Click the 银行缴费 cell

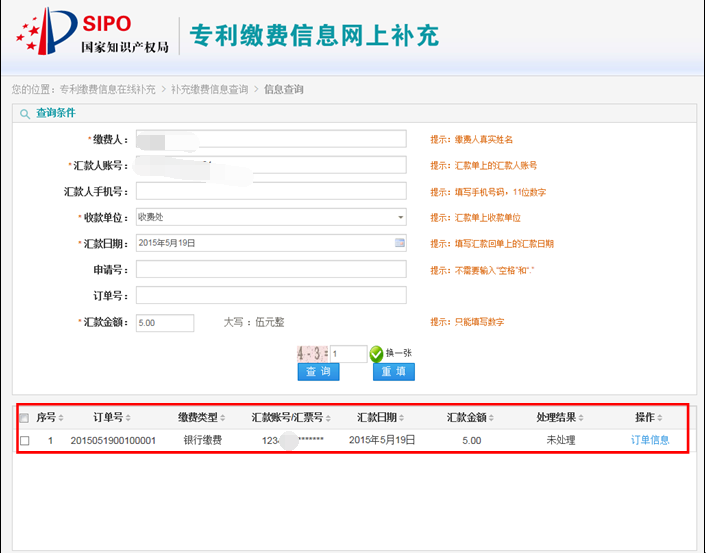pos(203,440)
